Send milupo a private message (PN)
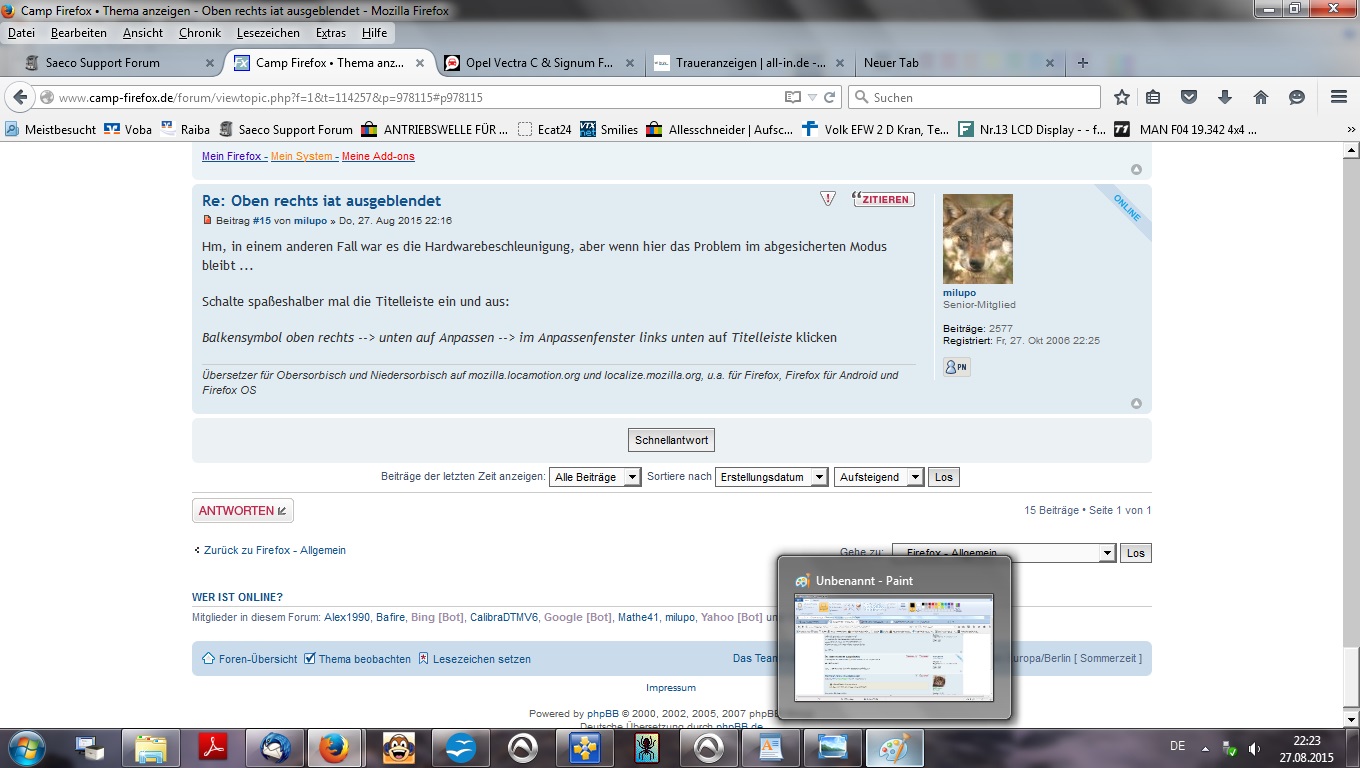This screenshot has width=1360, height=768. [x=956, y=367]
